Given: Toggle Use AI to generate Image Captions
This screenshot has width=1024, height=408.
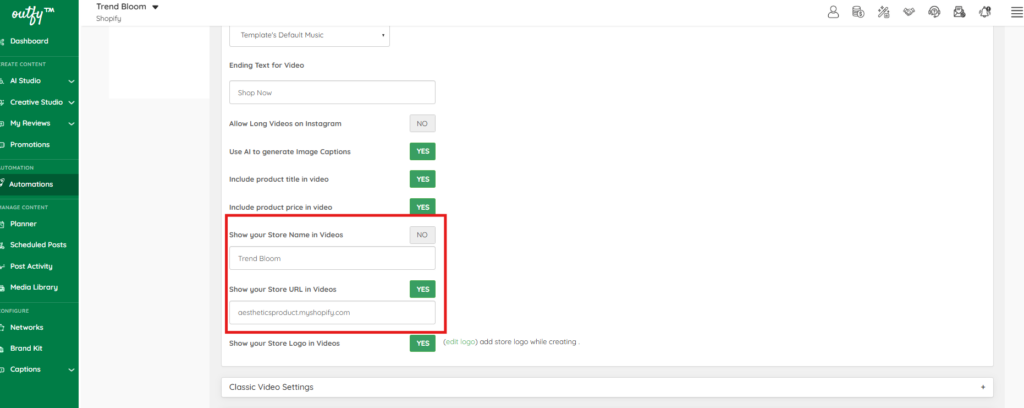Looking at the screenshot, I should click(422, 151).
